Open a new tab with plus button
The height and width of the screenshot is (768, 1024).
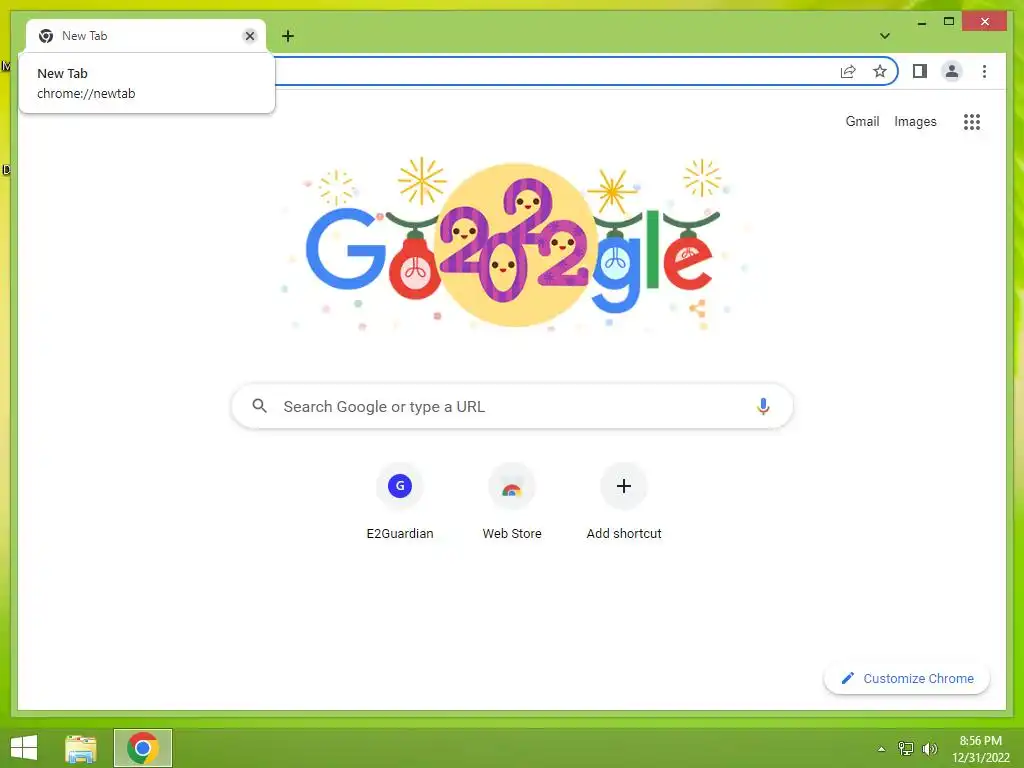[288, 36]
